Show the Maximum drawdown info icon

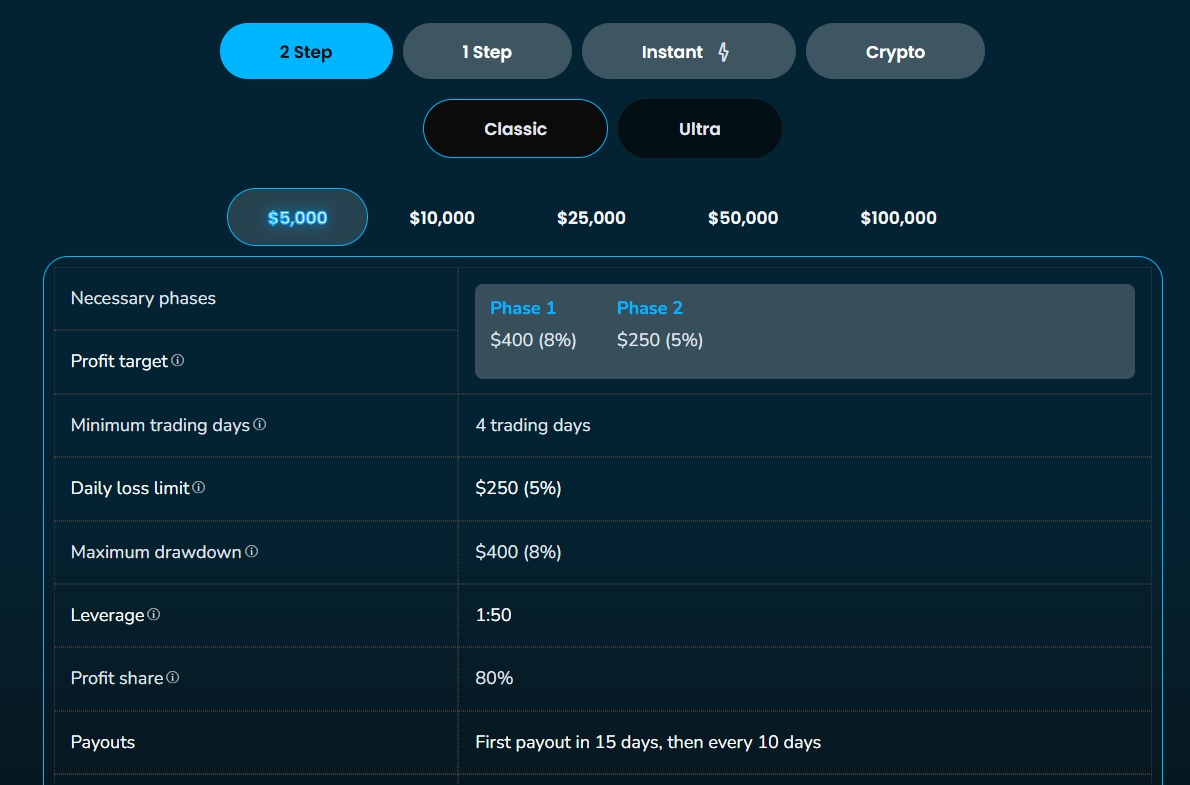tap(252, 551)
